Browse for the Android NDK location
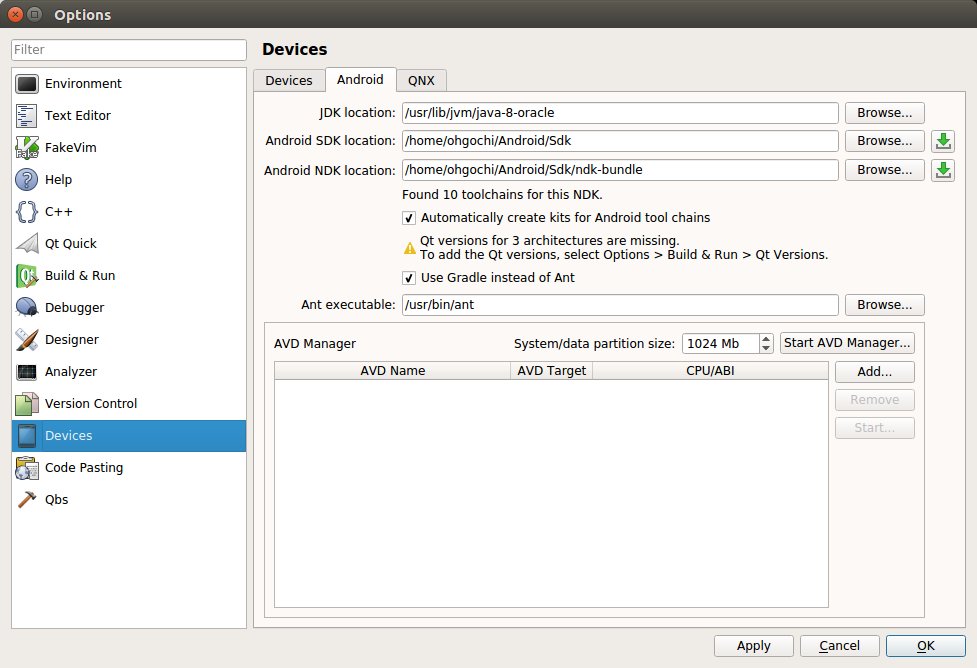977x668 pixels. point(885,169)
